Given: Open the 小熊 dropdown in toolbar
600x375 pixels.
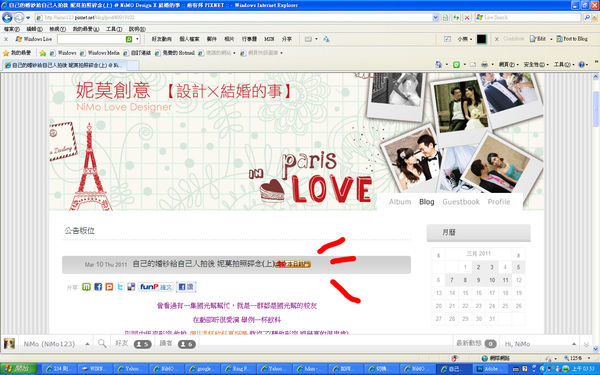Looking at the screenshot, I should coord(465,39).
